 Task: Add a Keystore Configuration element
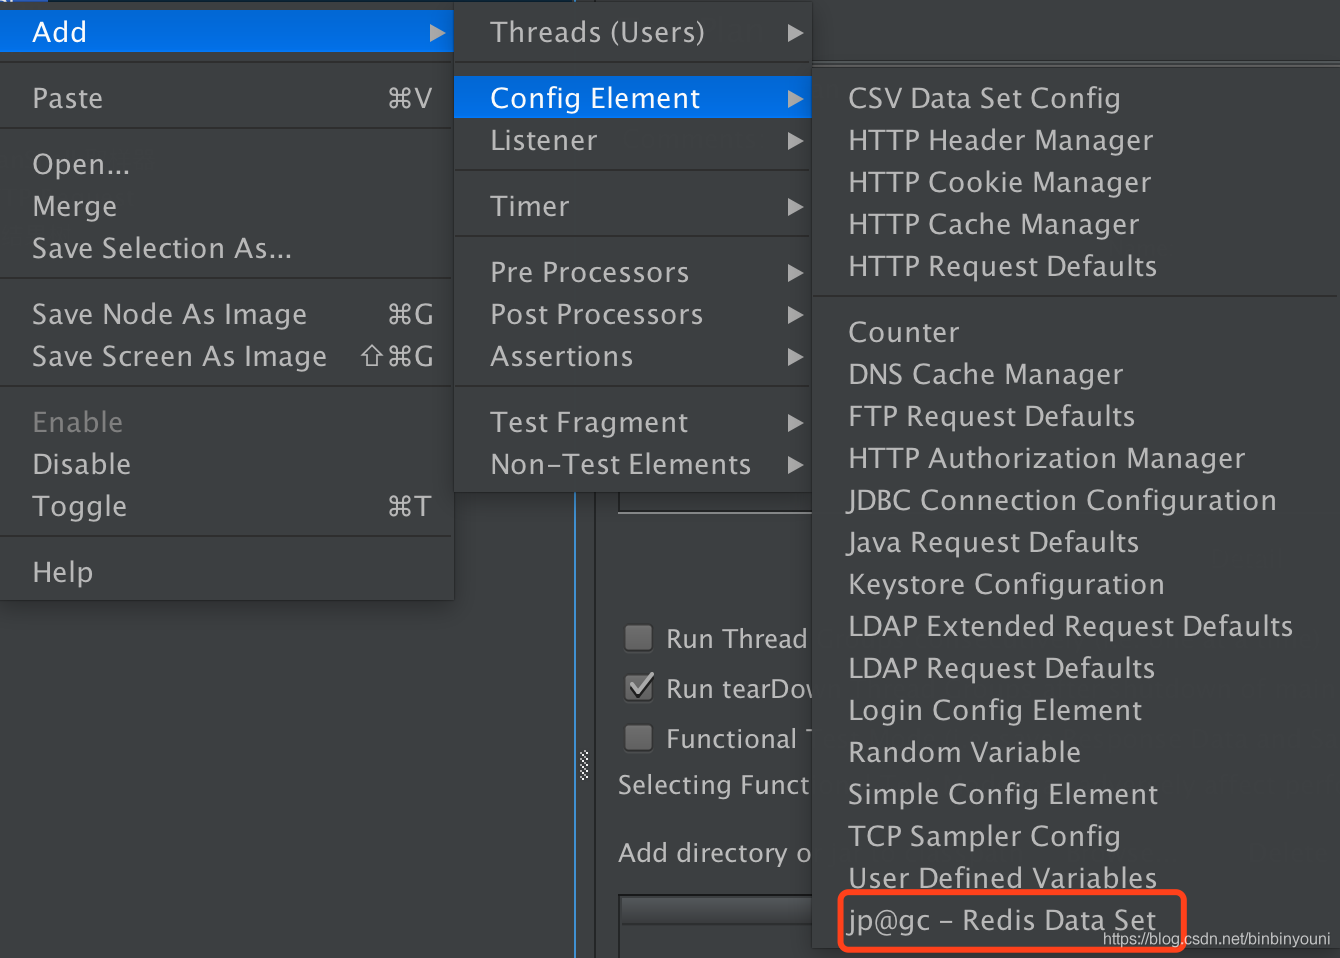1076,584
